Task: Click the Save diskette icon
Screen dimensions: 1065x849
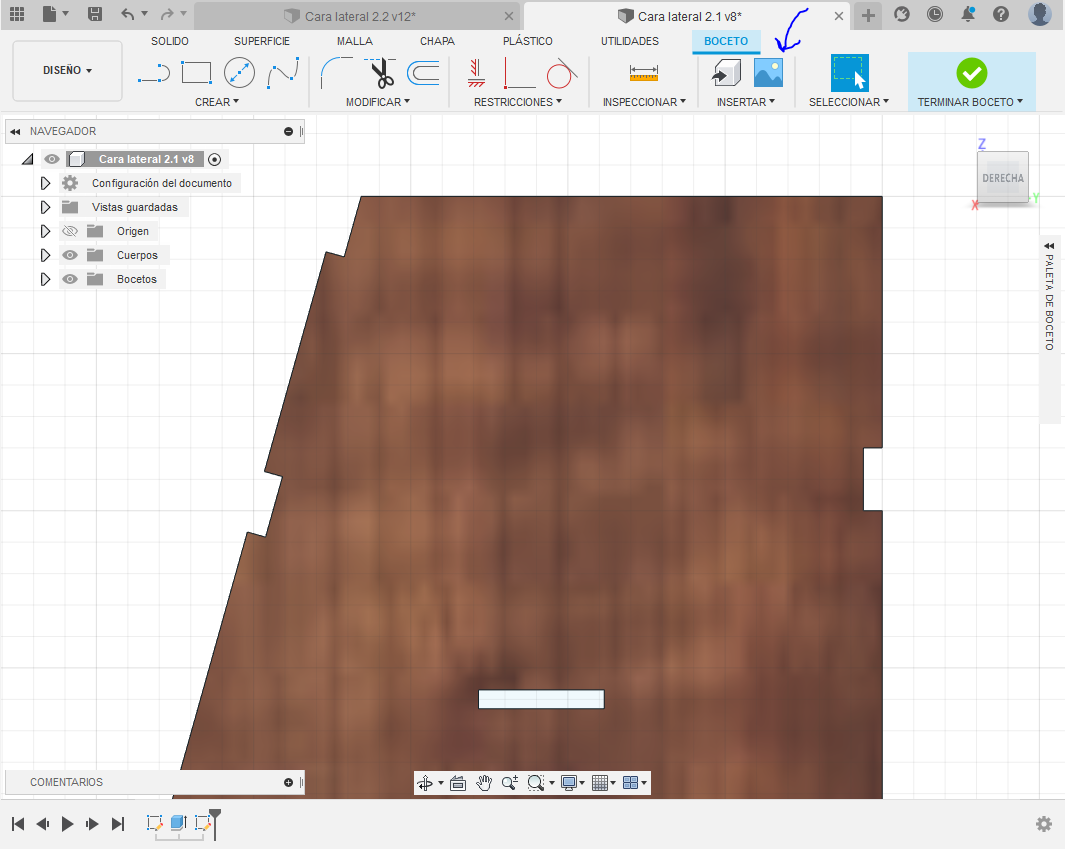Action: 95,14
